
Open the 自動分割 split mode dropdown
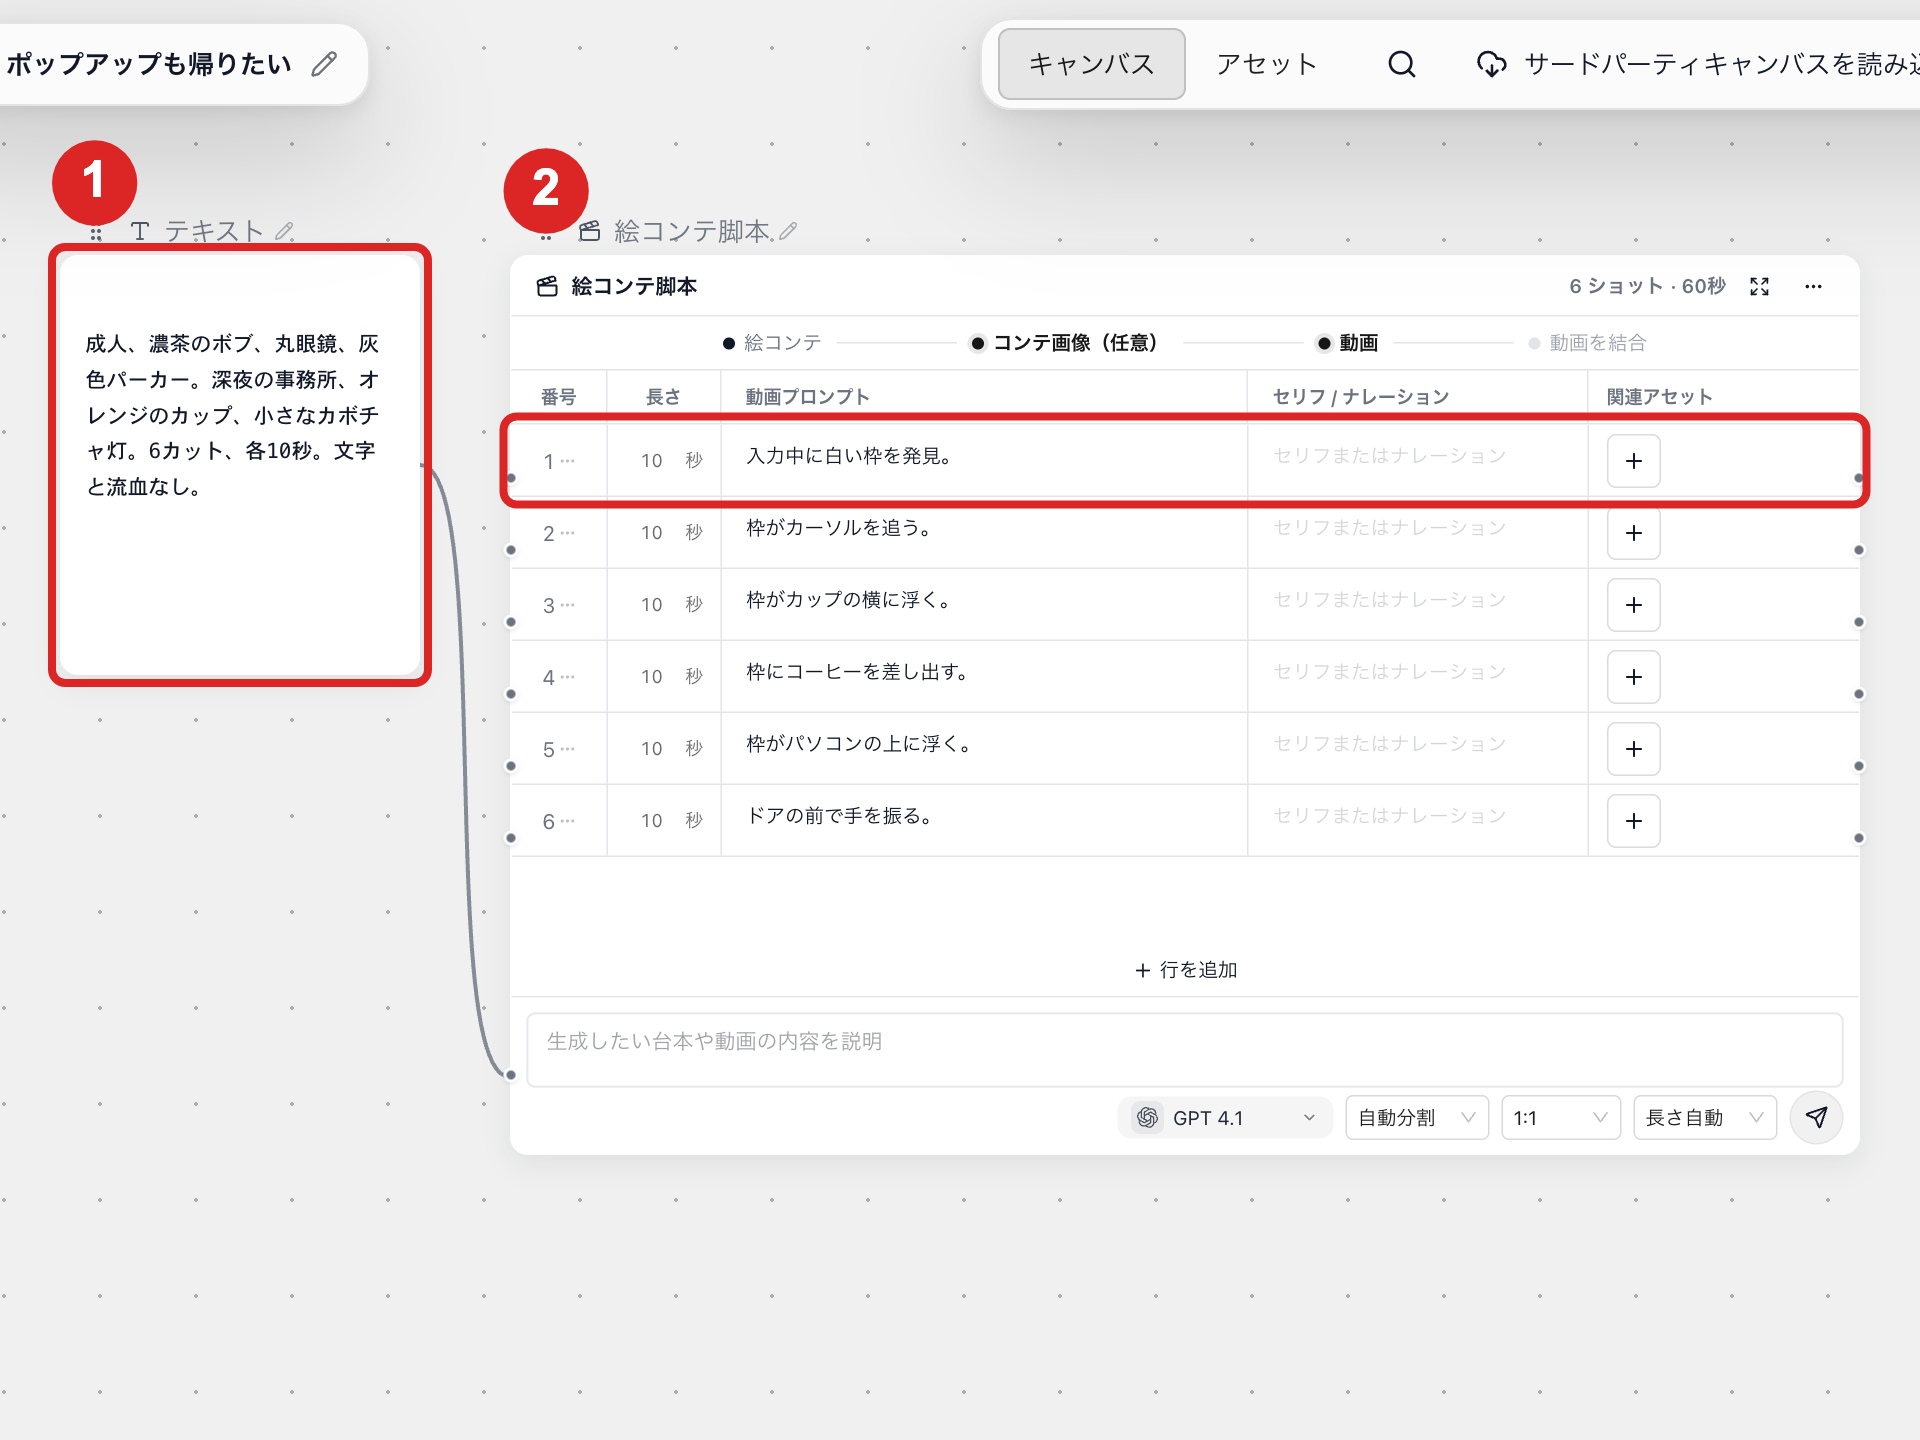[x=1417, y=1118]
